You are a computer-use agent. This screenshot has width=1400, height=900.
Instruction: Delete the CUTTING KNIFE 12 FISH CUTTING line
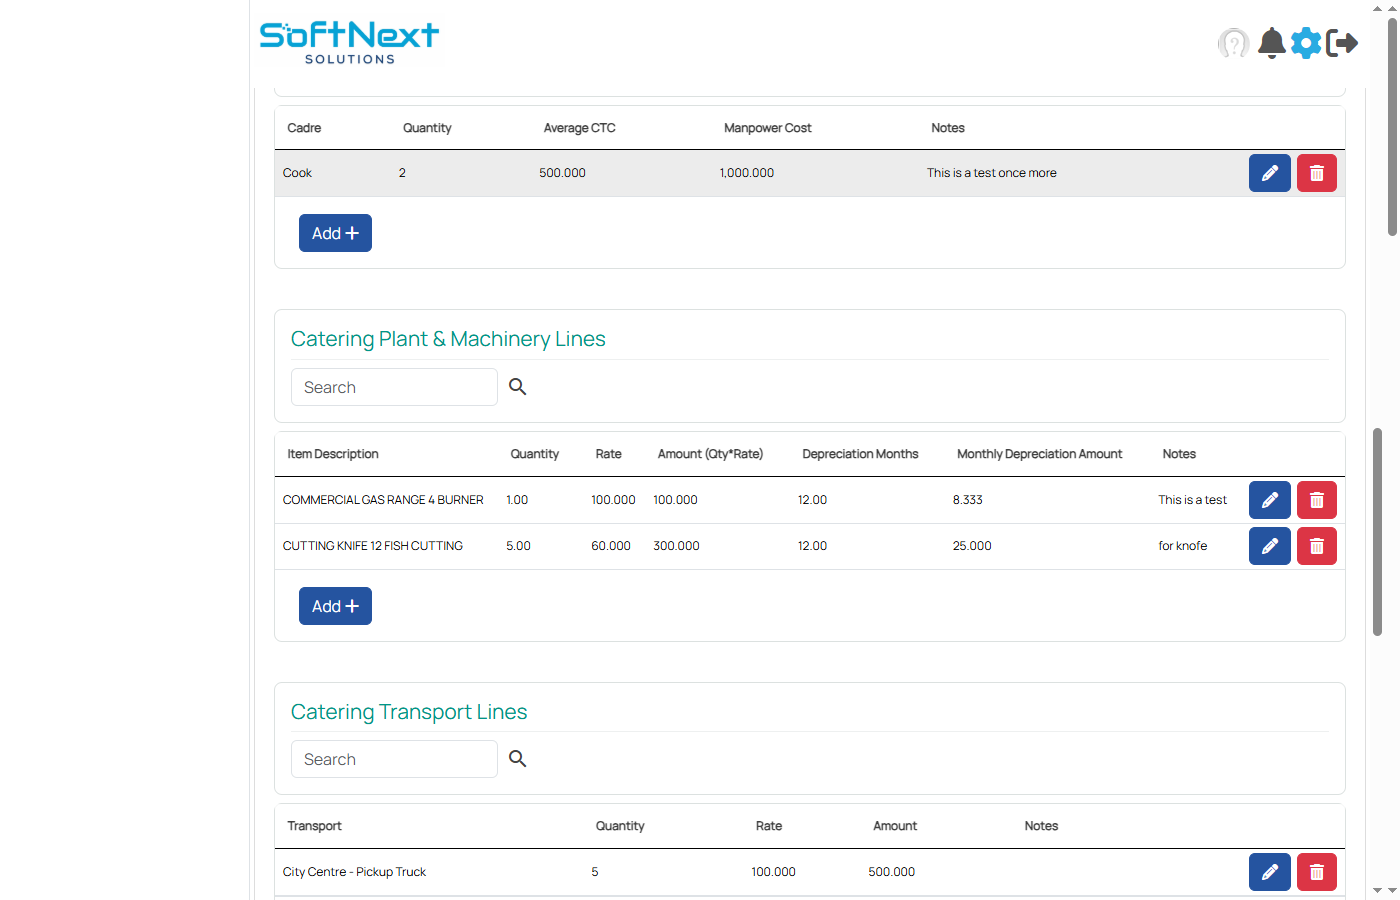(1316, 546)
